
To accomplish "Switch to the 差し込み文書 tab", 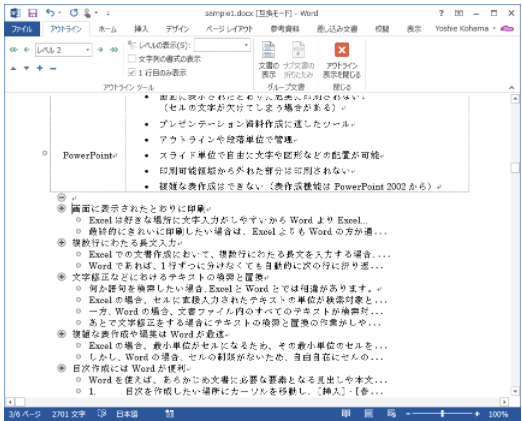I will pos(337,29).
